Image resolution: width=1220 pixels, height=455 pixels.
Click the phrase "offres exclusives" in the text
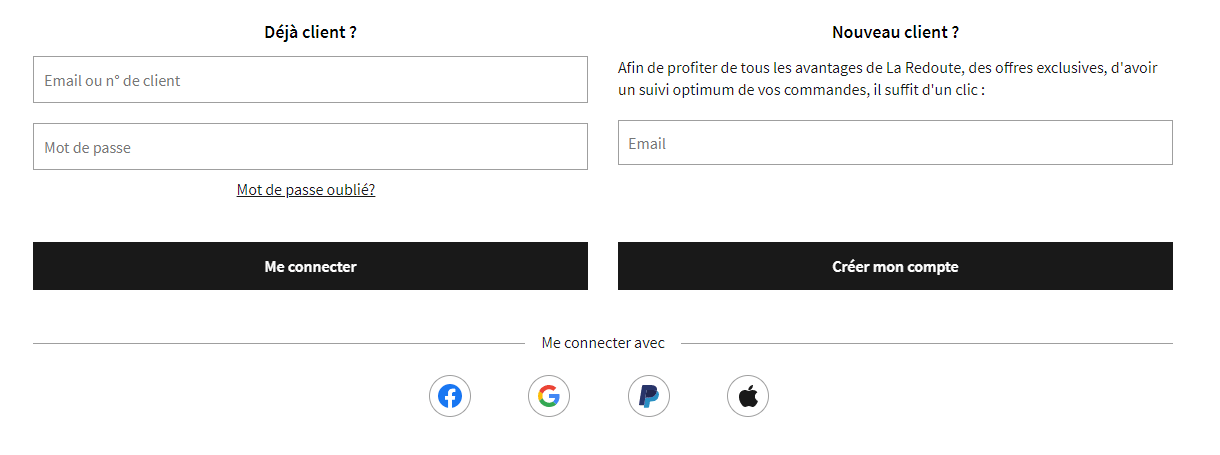1044,68
